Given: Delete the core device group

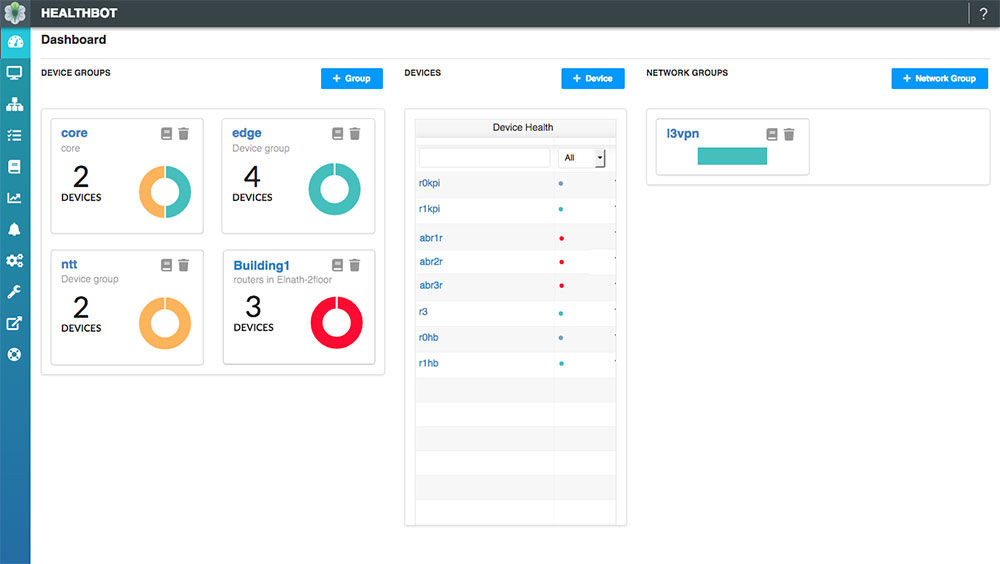Looking at the screenshot, I should (183, 134).
